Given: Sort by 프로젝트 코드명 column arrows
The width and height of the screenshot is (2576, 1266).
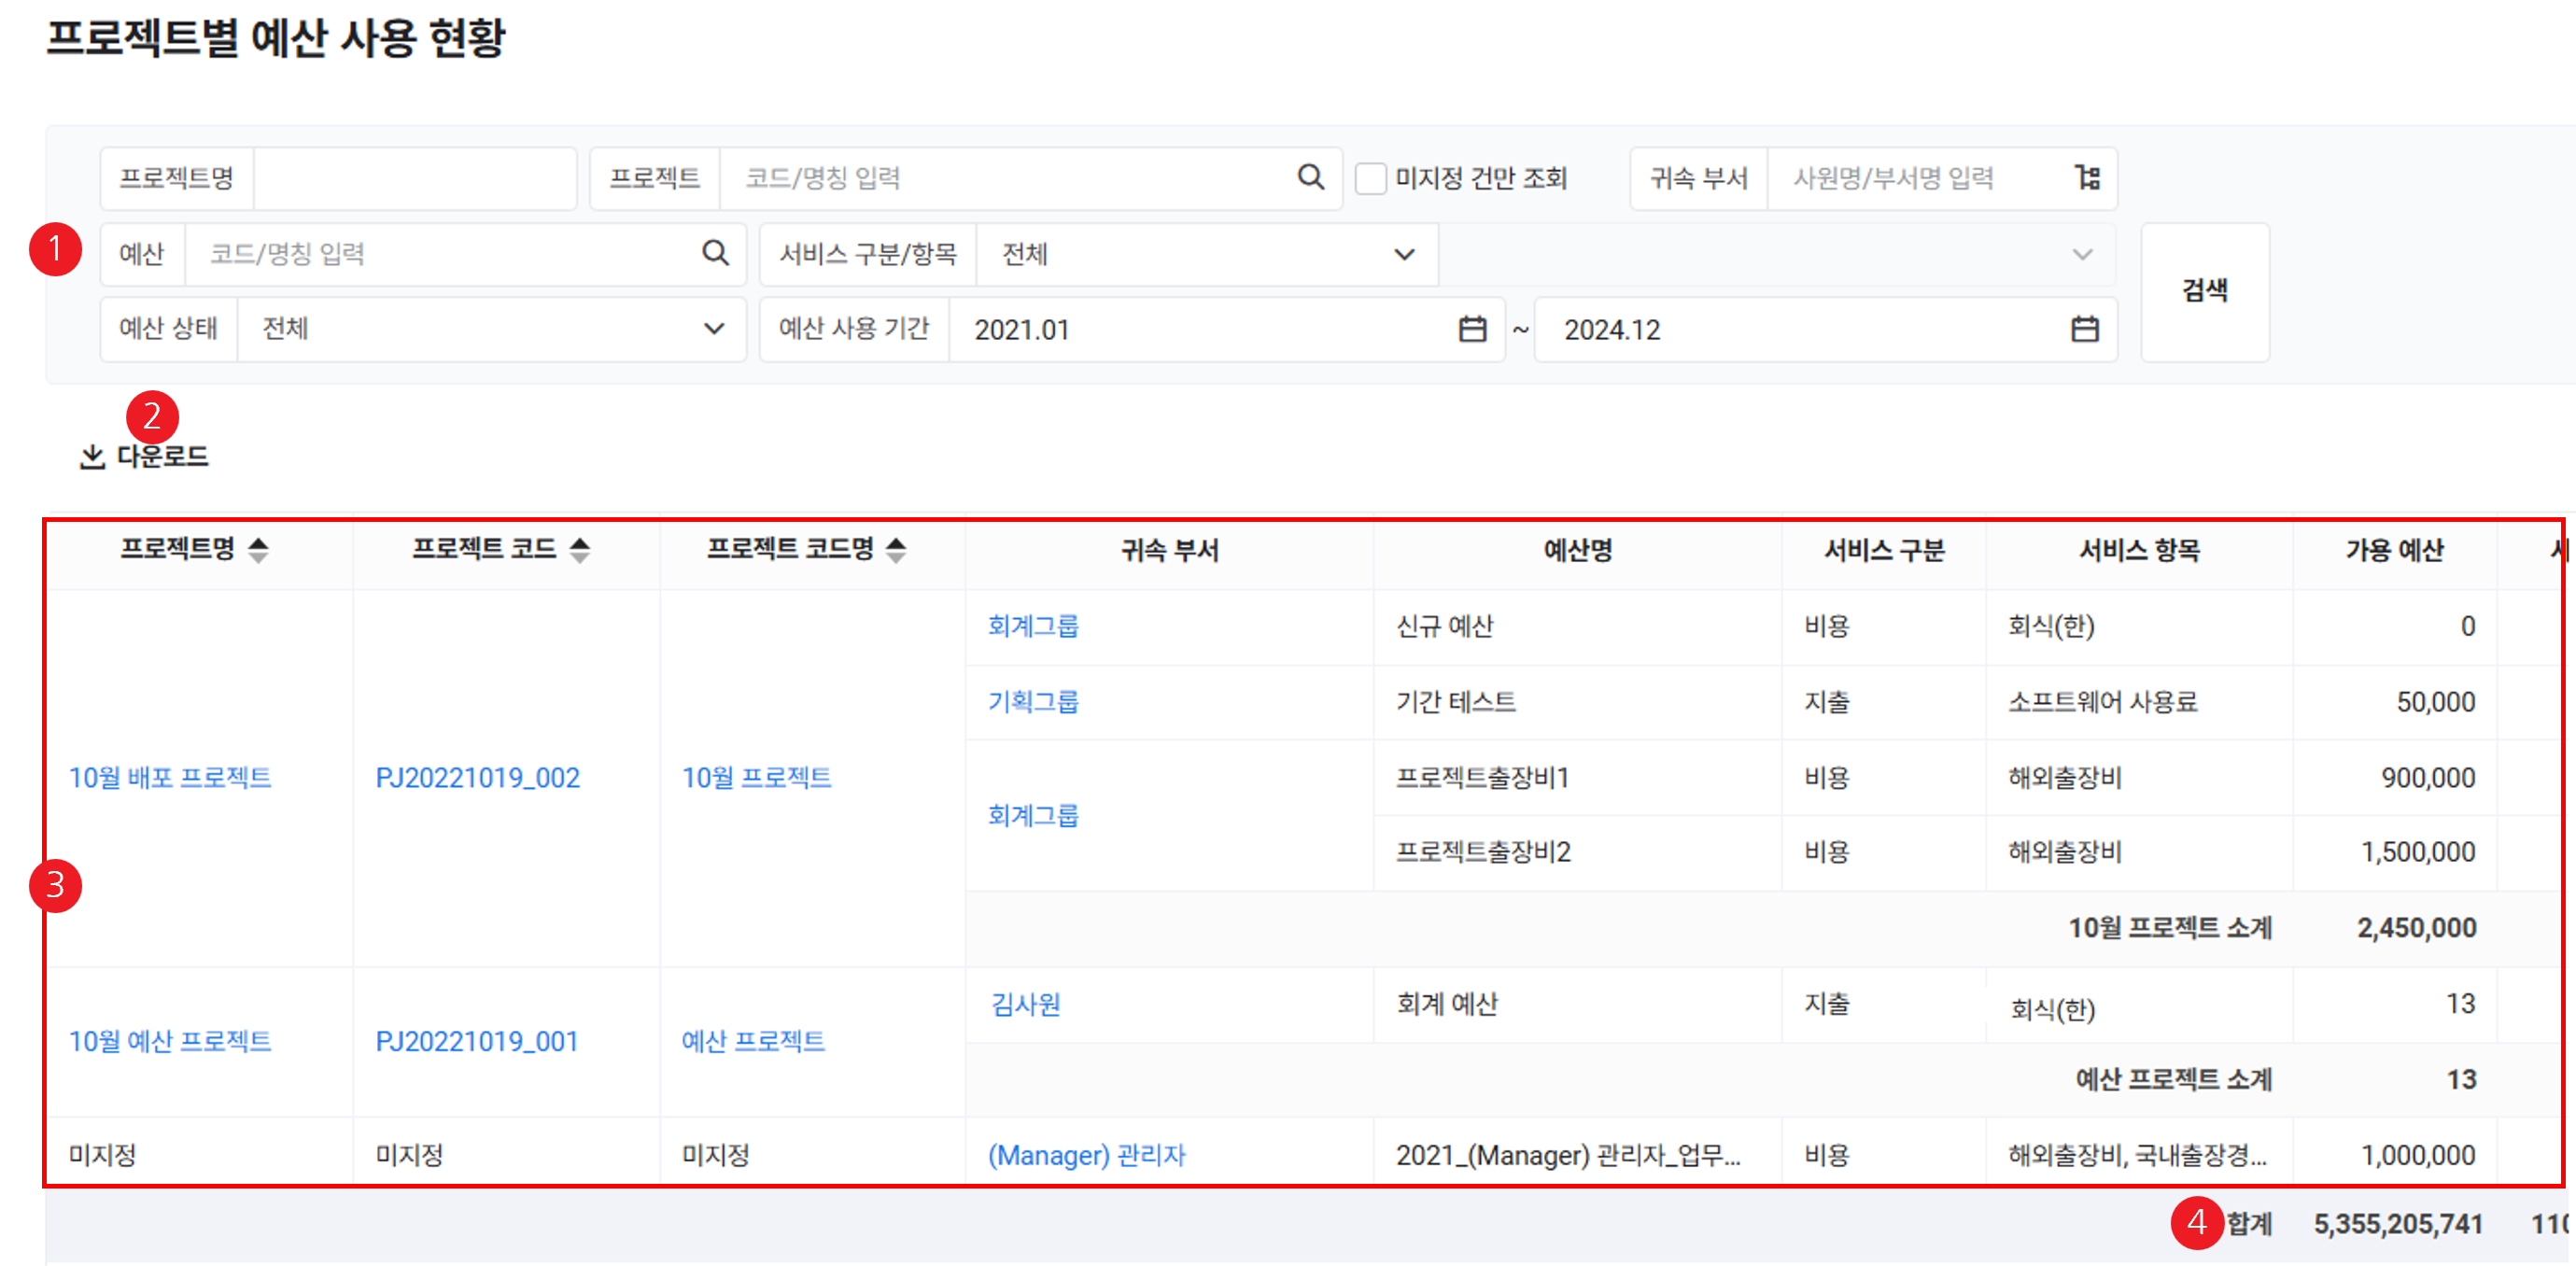Looking at the screenshot, I should click(896, 549).
